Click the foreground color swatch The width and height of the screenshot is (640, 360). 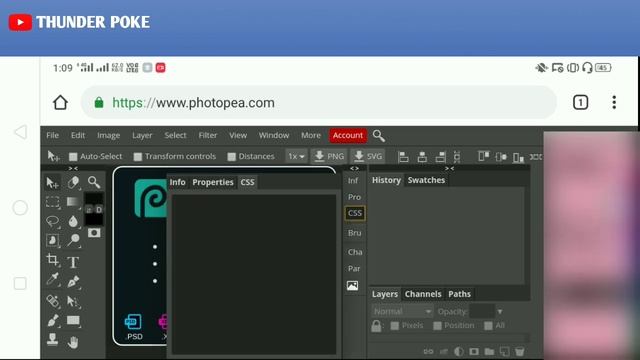coord(93,199)
